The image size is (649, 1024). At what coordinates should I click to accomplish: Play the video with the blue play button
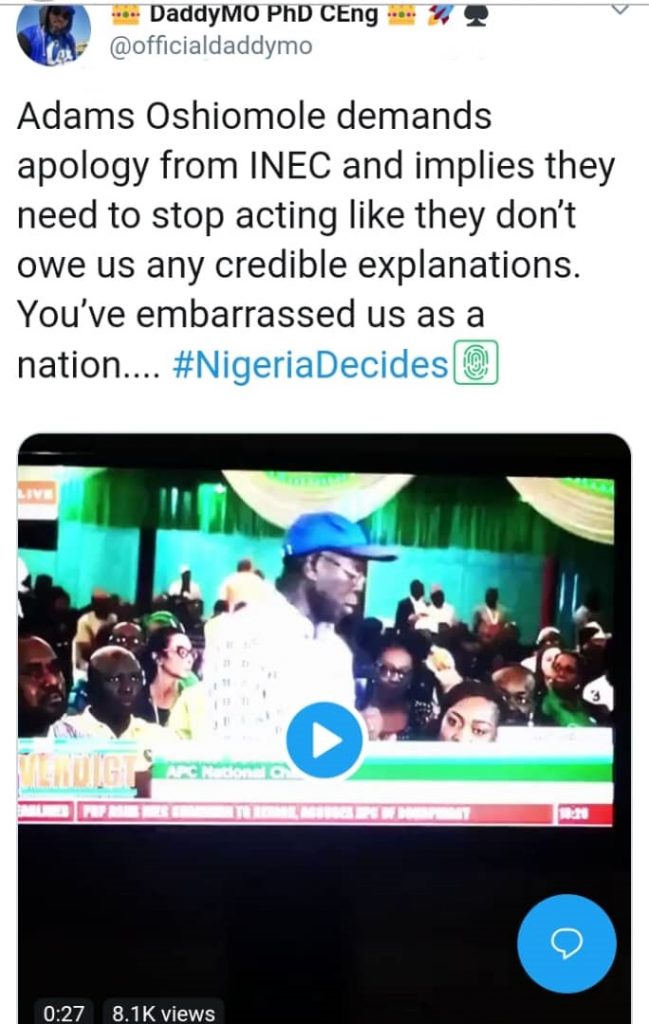324,741
